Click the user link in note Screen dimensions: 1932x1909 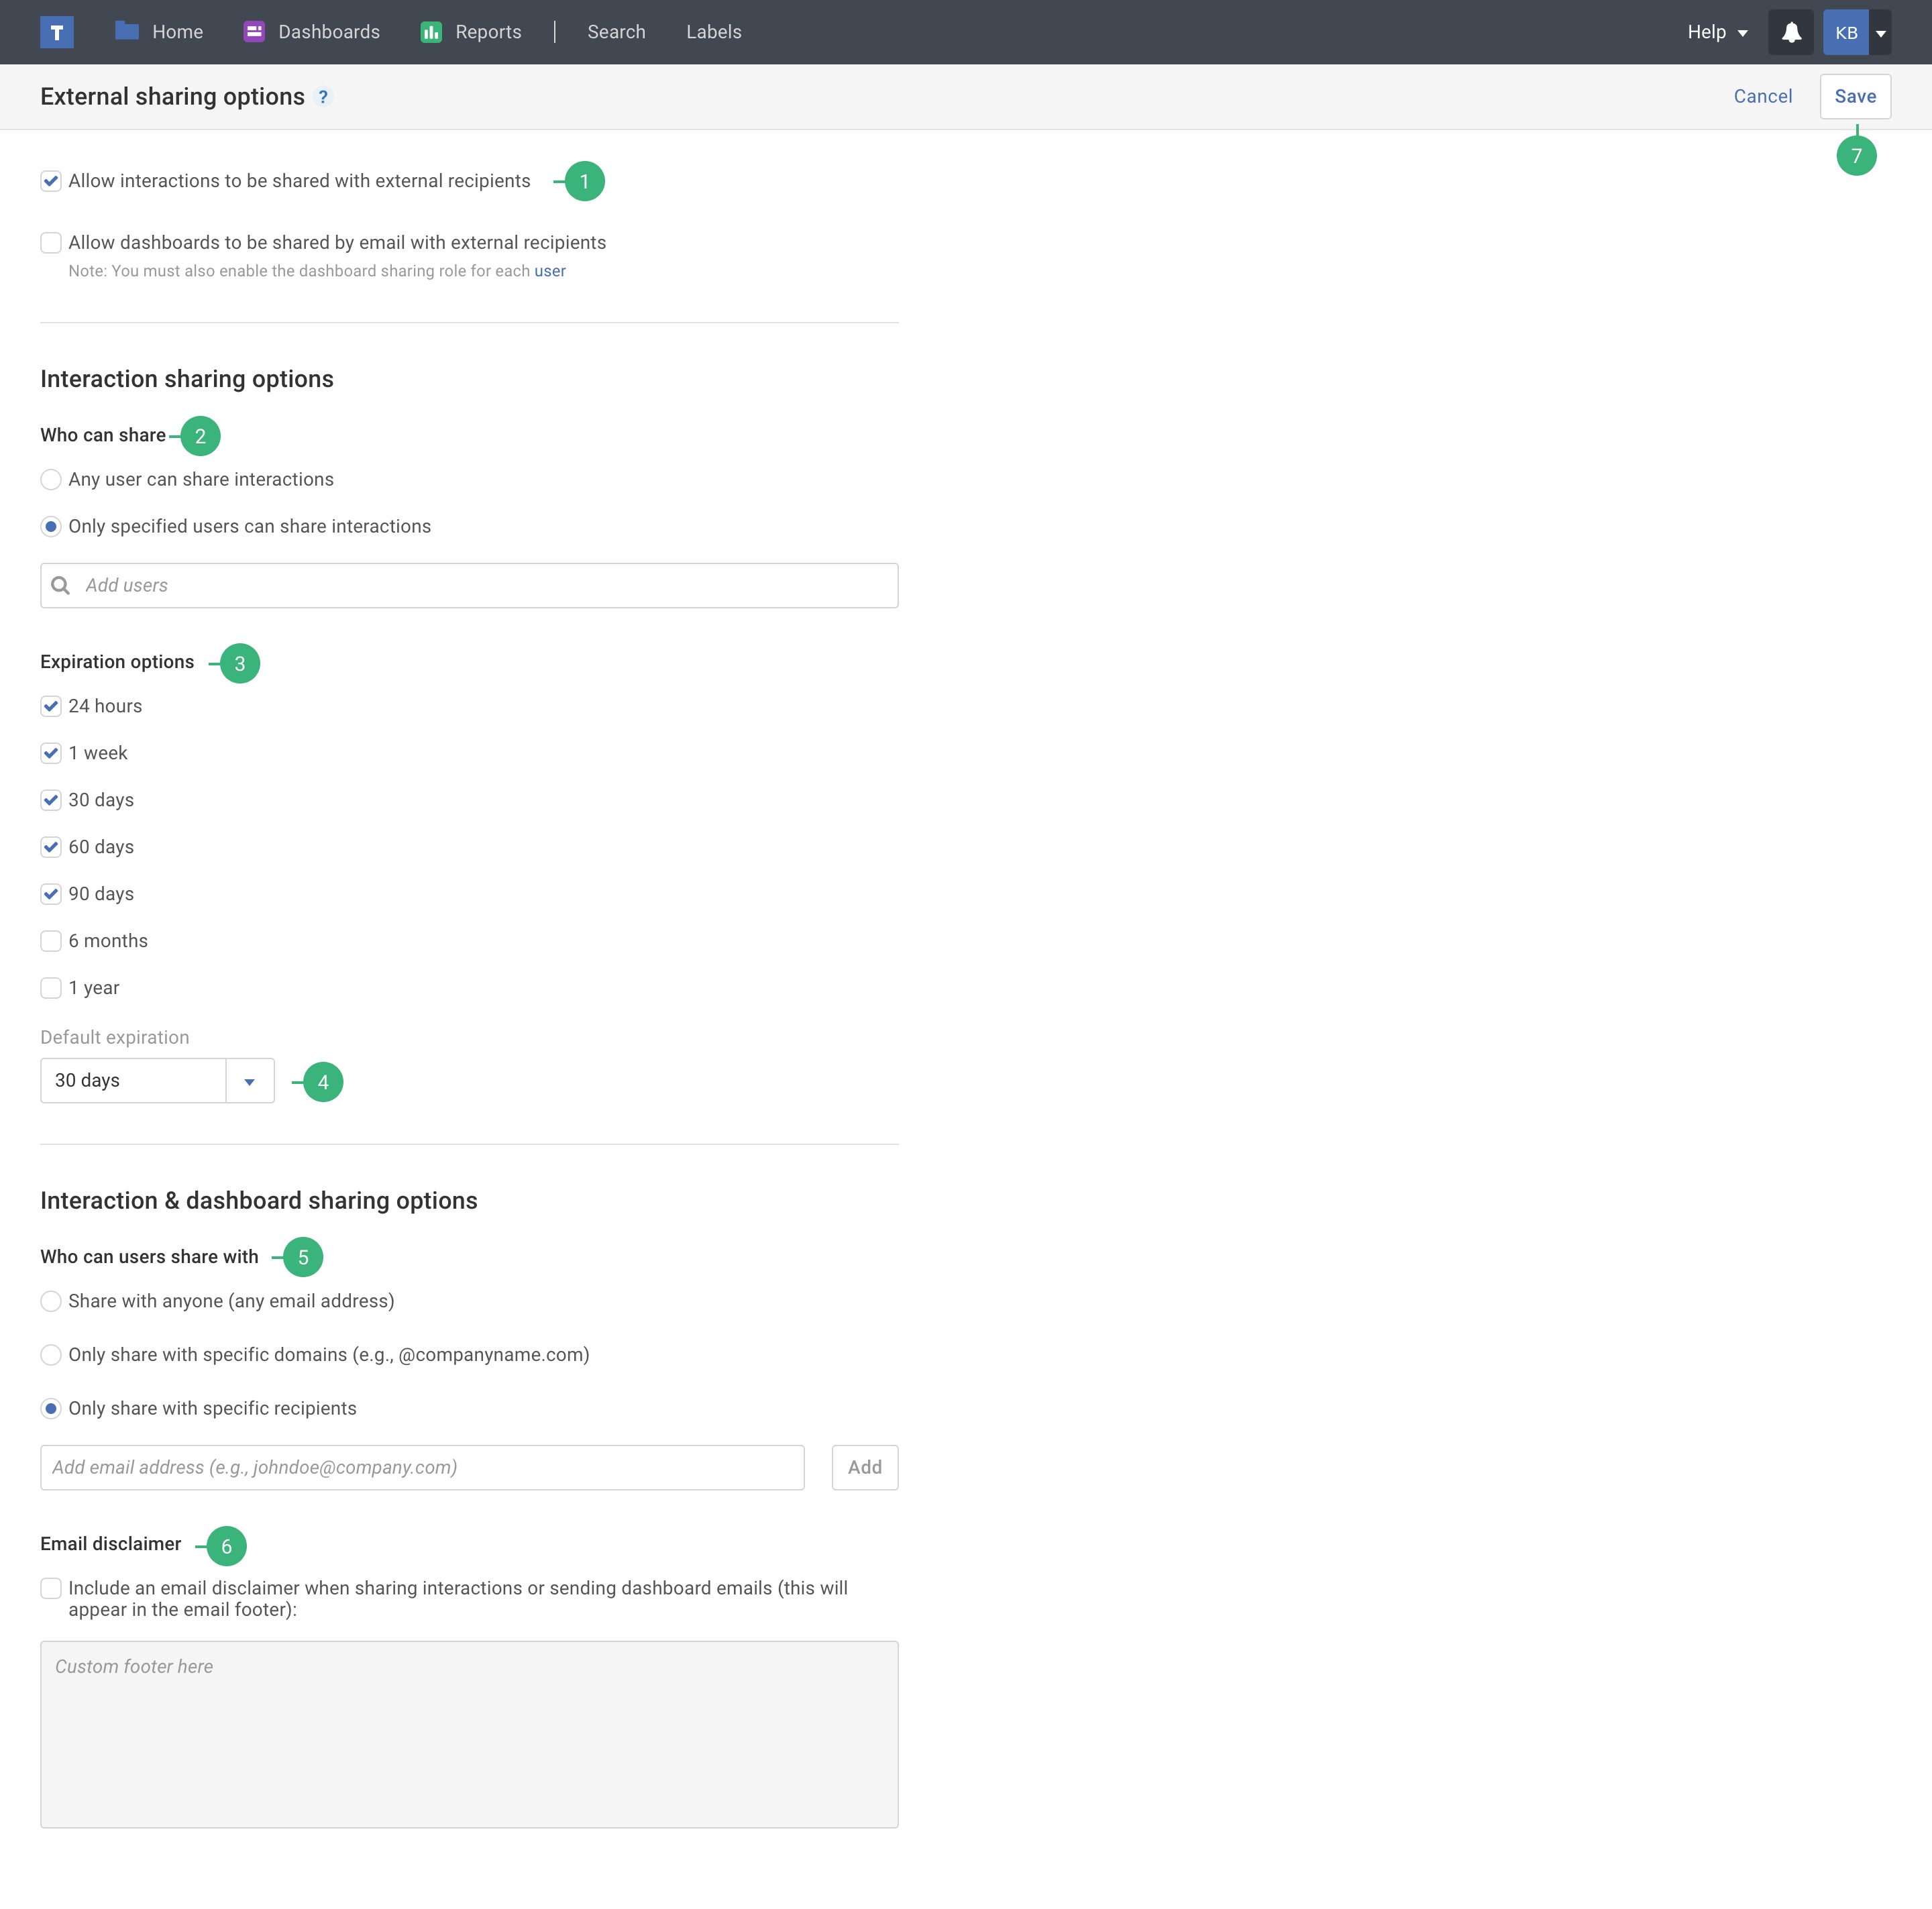pos(550,271)
